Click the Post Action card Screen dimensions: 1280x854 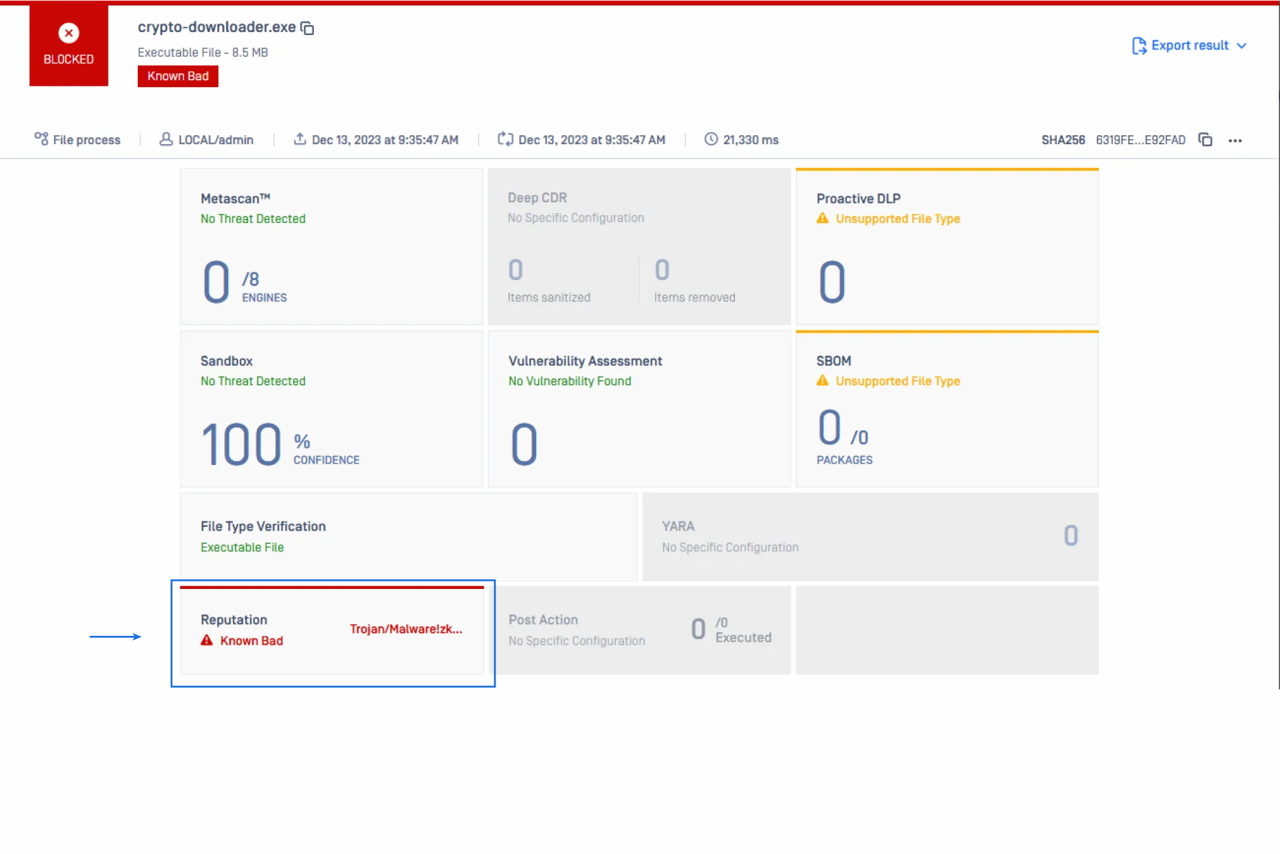[x=639, y=630]
